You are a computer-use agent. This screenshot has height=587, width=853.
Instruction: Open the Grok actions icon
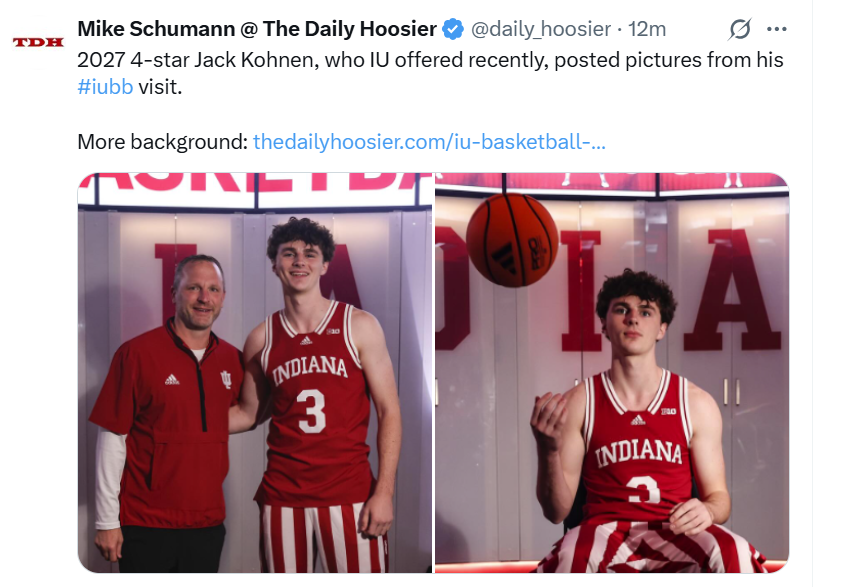pyautogui.click(x=741, y=29)
